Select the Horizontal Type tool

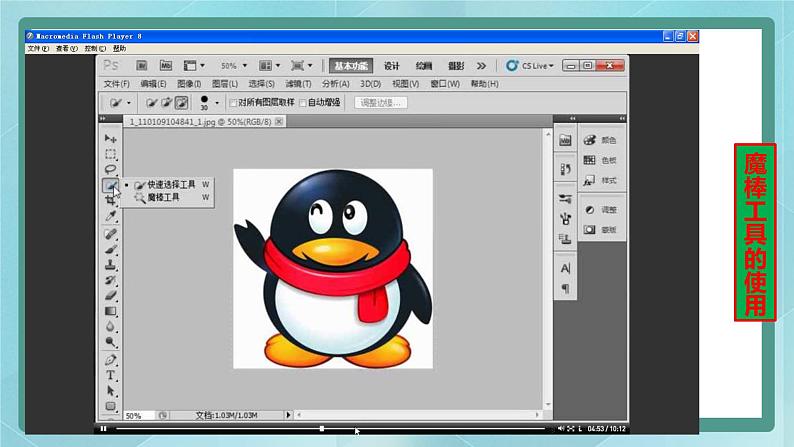click(110, 375)
